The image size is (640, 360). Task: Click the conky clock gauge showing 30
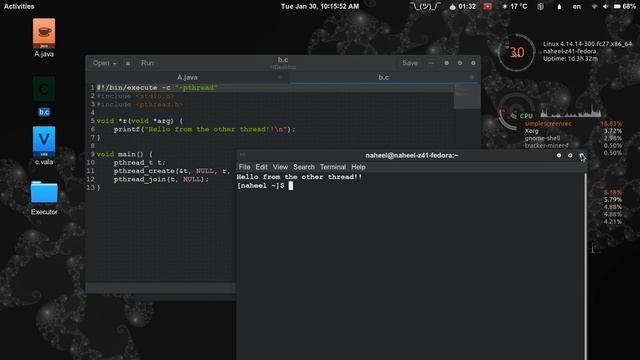coord(516,53)
